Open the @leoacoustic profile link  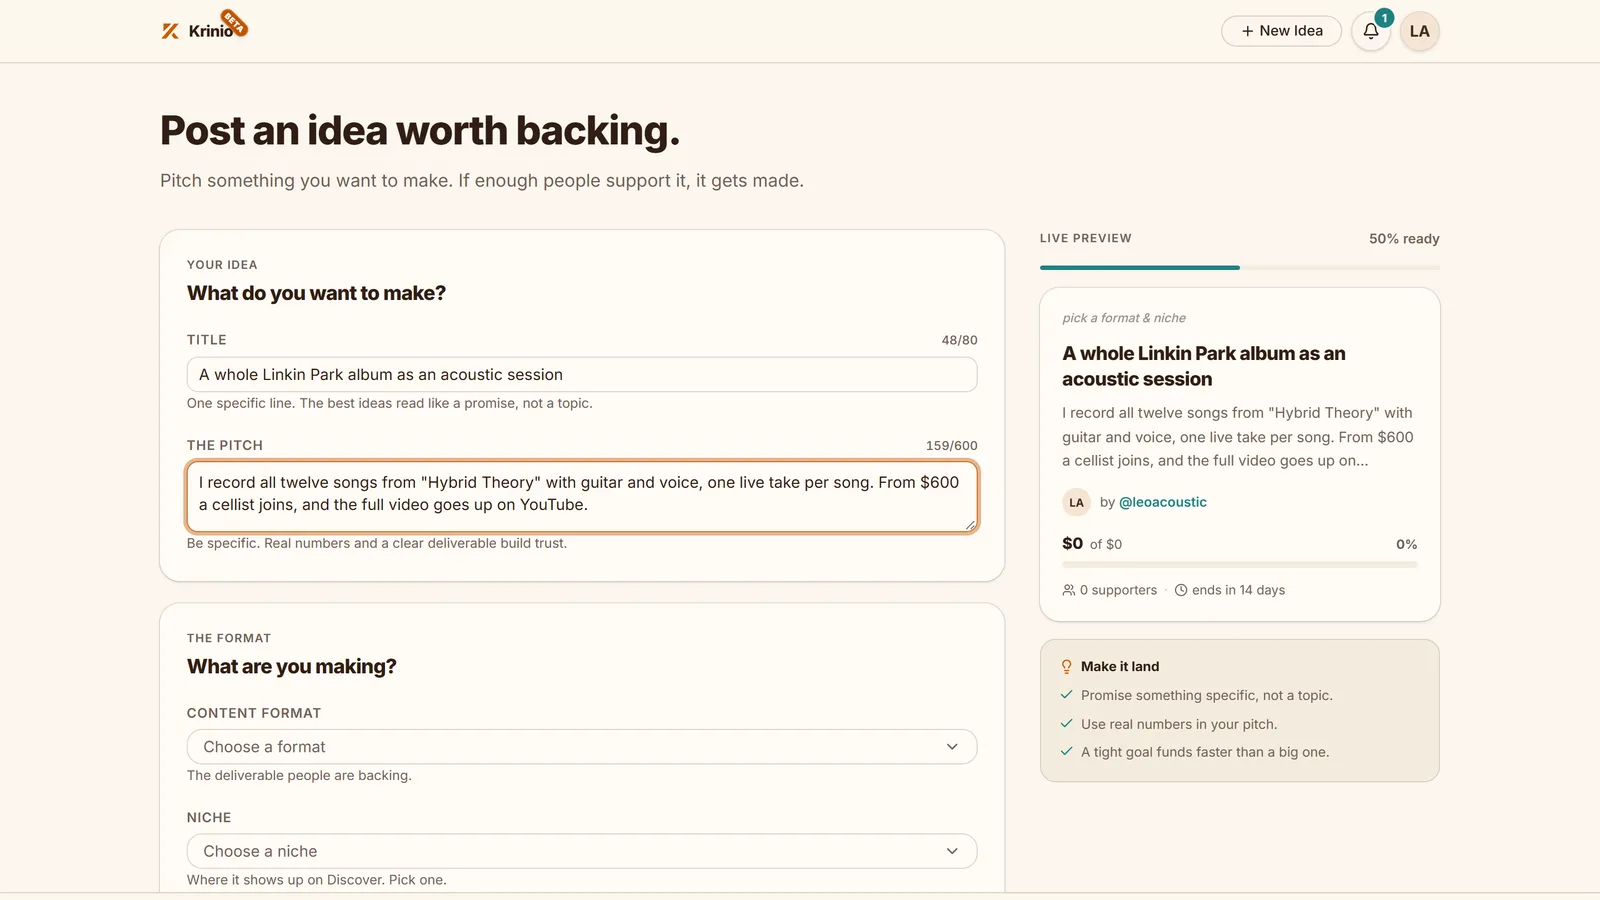click(x=1163, y=502)
